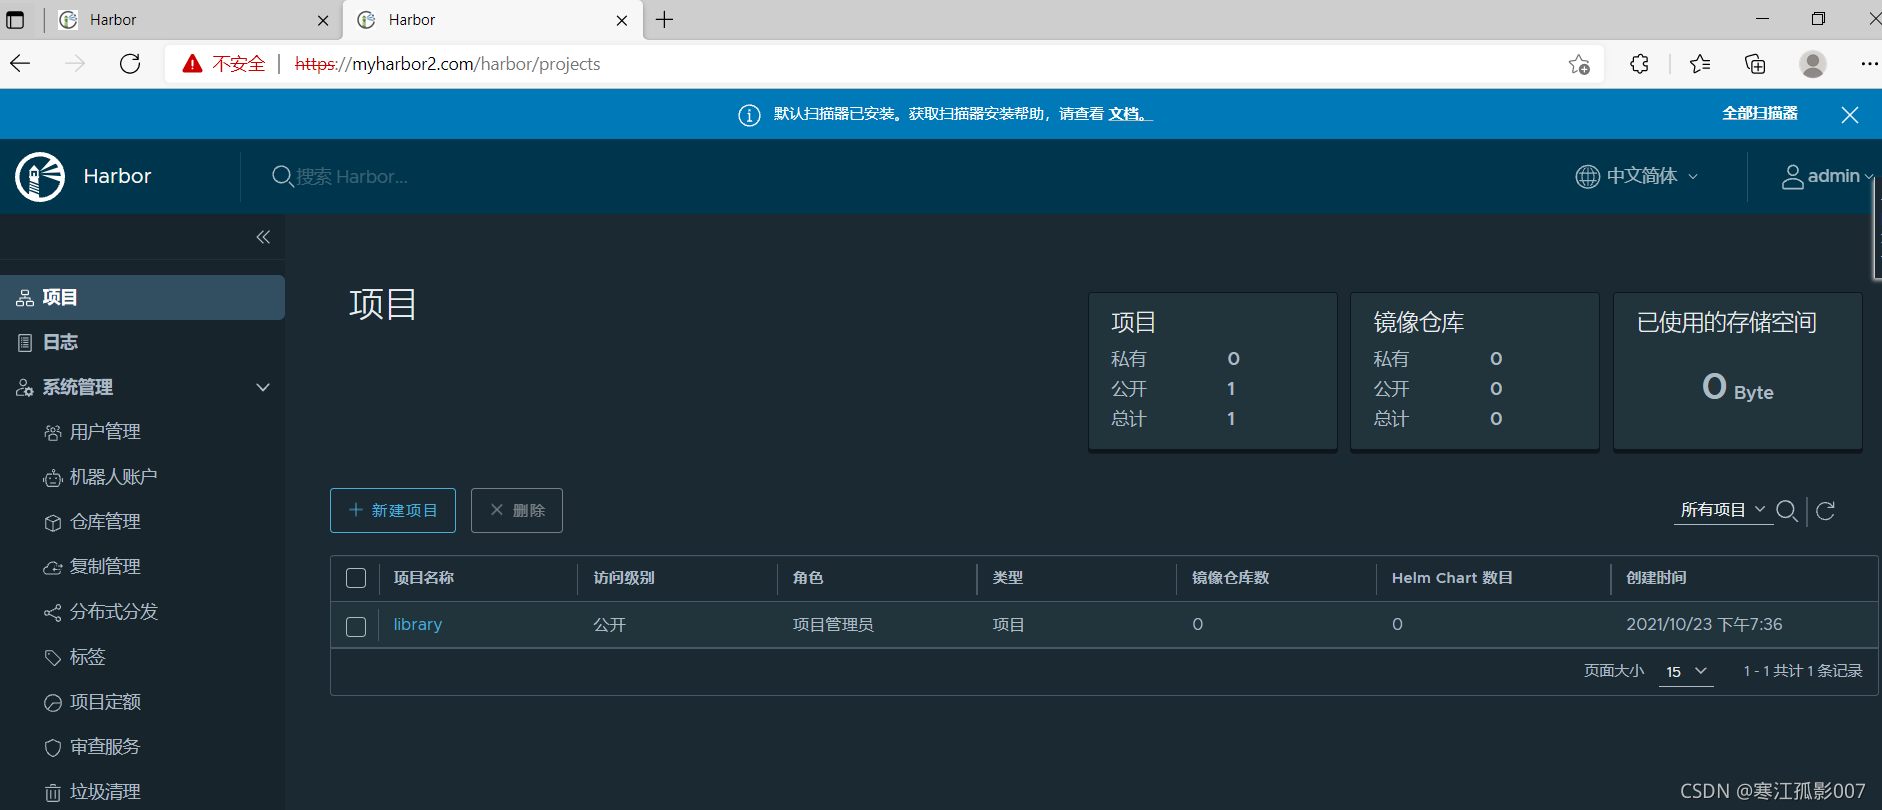Open the 所有项目 filter dropdown
The image size is (1882, 810).
point(1722,510)
